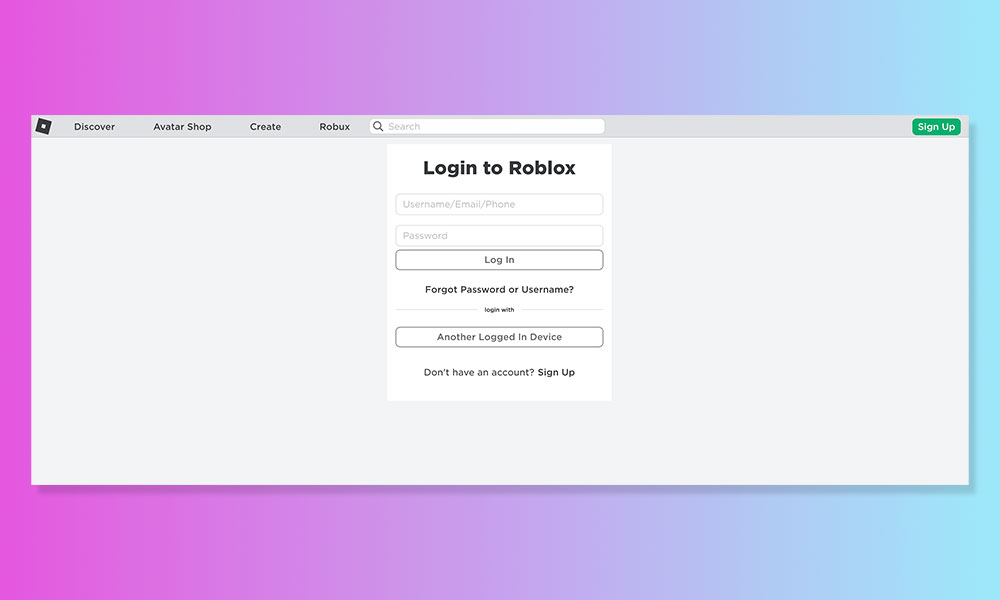Go to the Create section
This screenshot has width=1000, height=600.
click(x=265, y=127)
